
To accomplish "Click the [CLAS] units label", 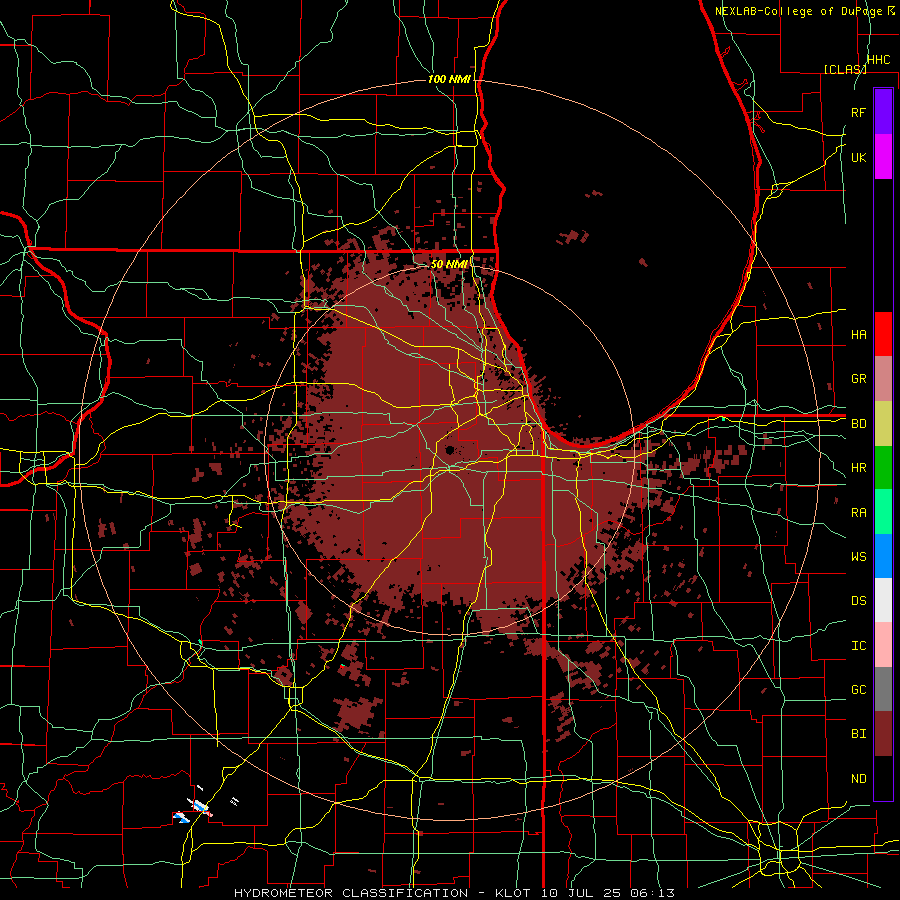I will (x=845, y=69).
